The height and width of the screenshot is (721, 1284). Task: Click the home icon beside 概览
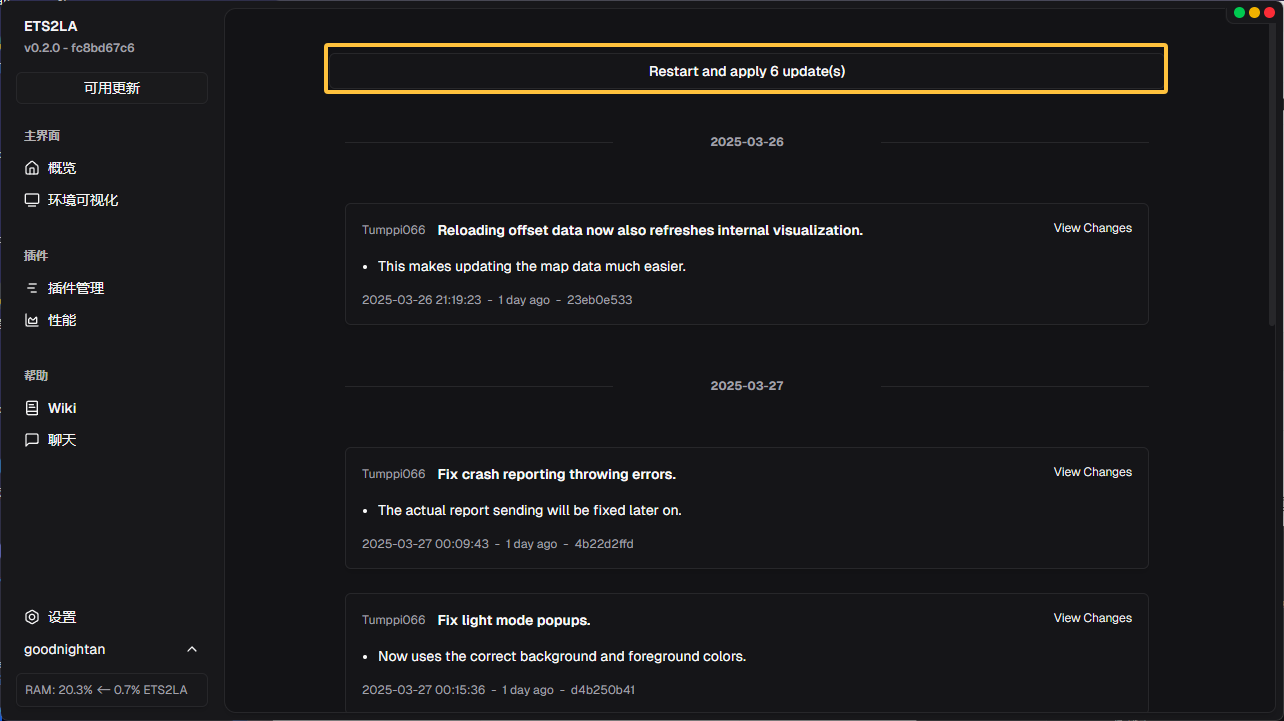point(32,168)
